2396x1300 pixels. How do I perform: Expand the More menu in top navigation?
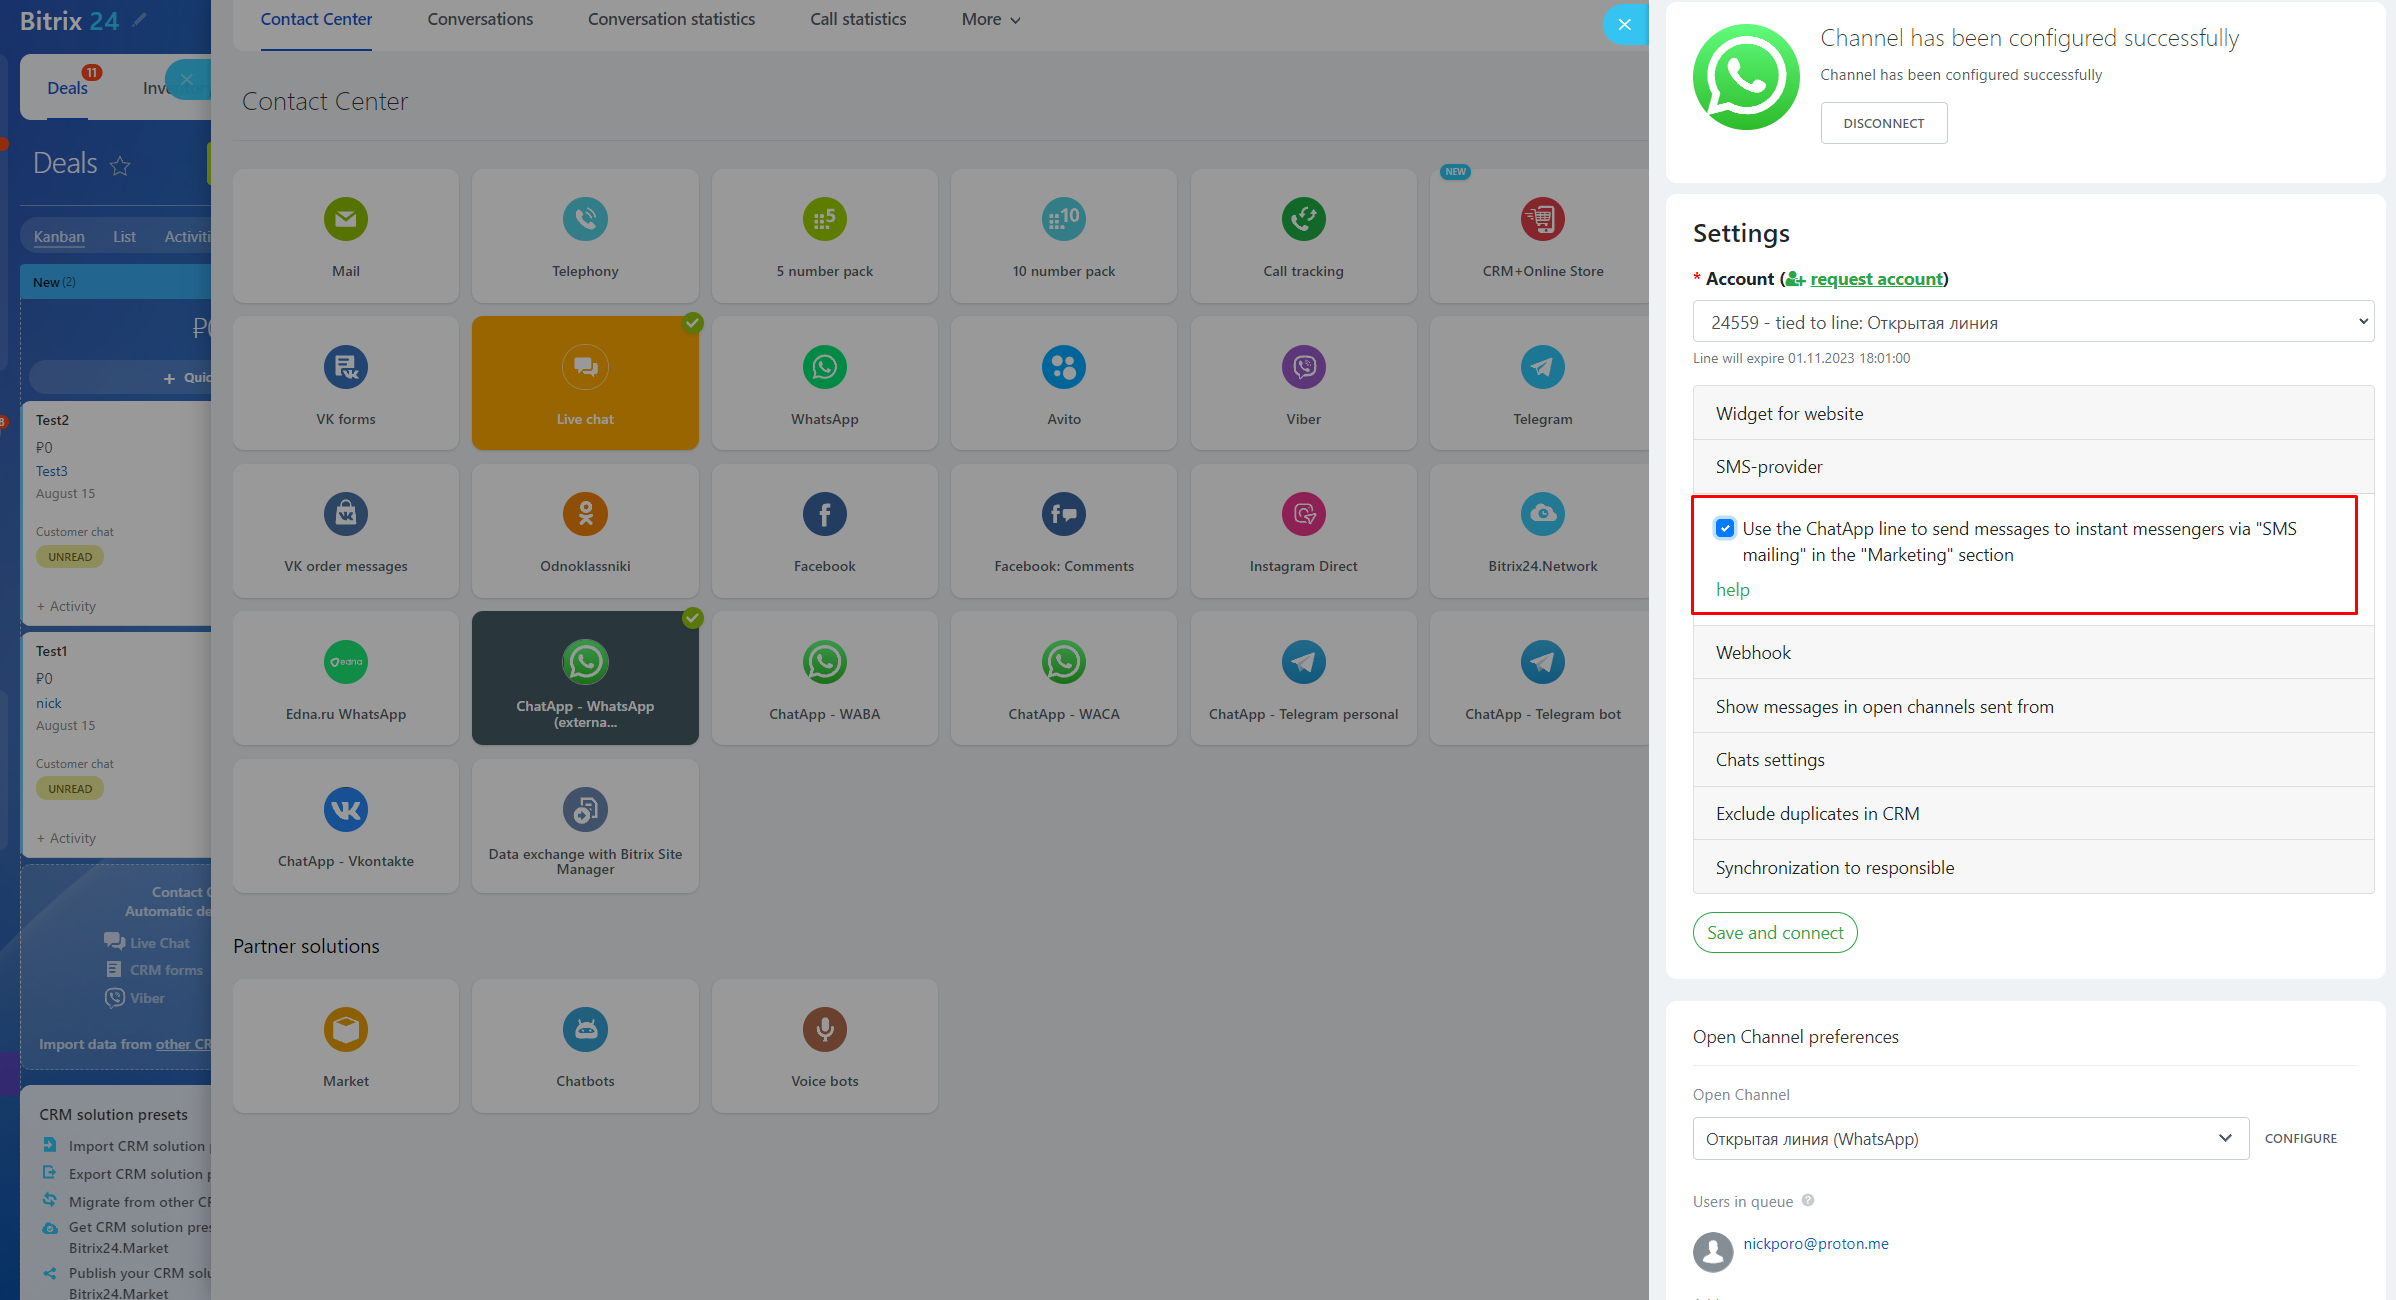[x=990, y=19]
